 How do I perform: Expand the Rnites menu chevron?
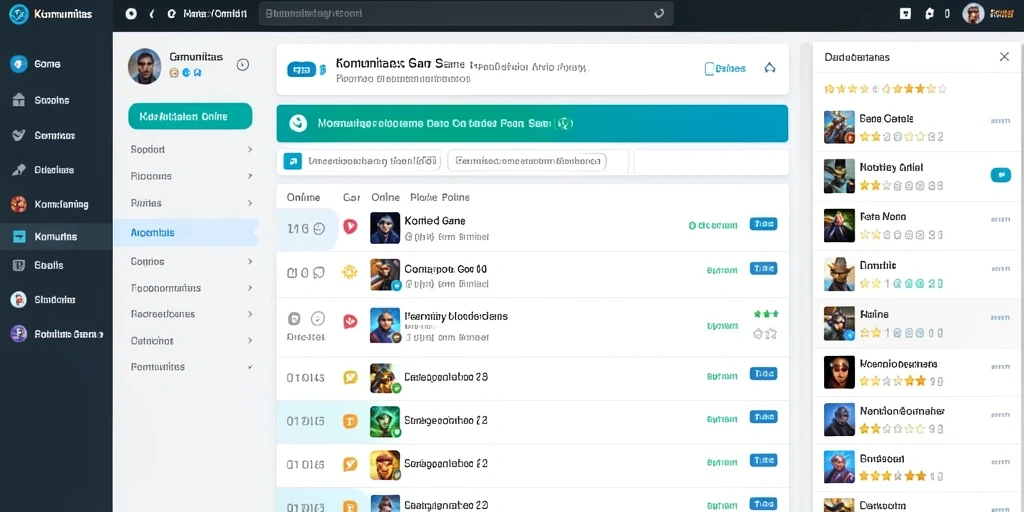[249, 203]
